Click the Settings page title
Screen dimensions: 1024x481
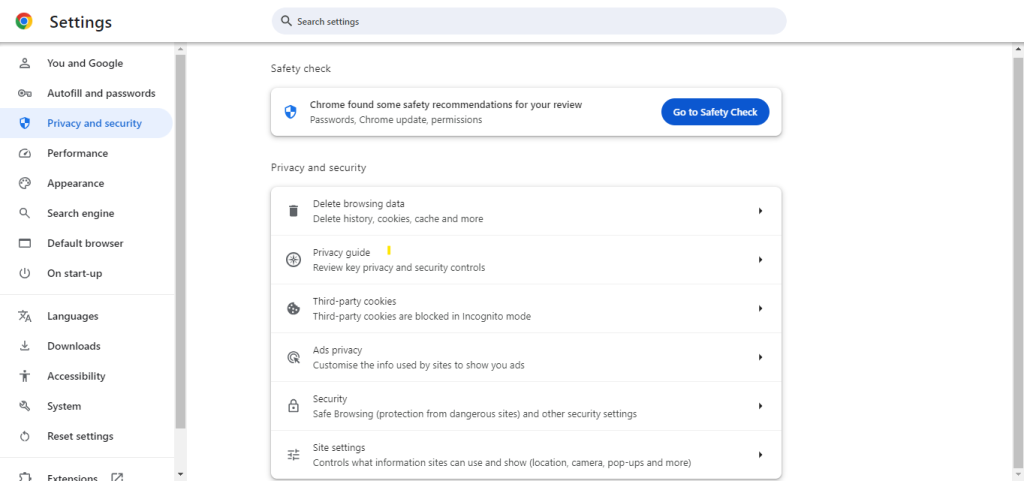pyautogui.click(x=80, y=22)
